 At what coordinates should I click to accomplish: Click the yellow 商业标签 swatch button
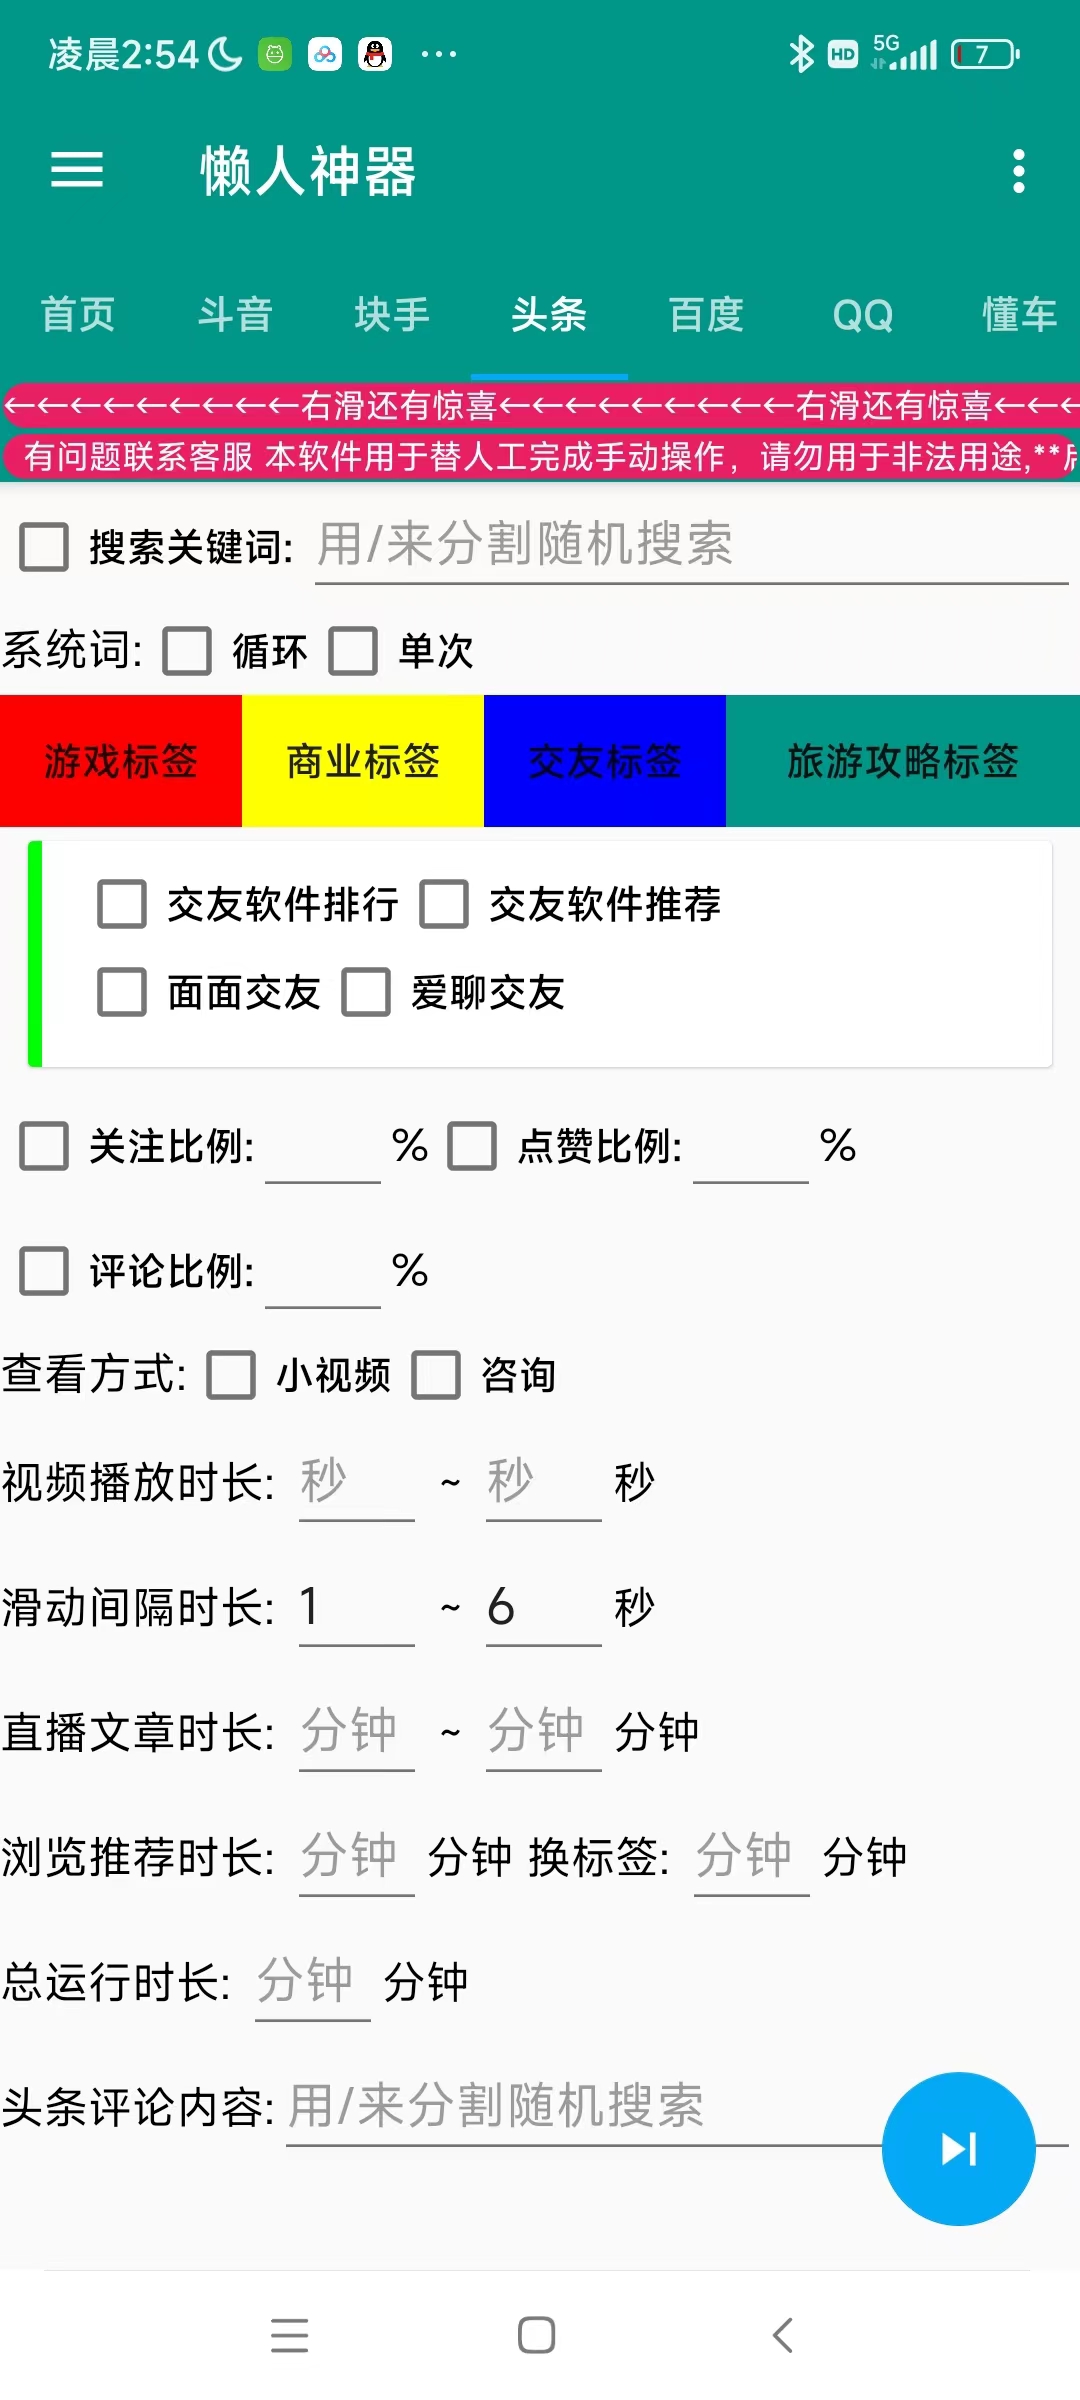(x=361, y=760)
